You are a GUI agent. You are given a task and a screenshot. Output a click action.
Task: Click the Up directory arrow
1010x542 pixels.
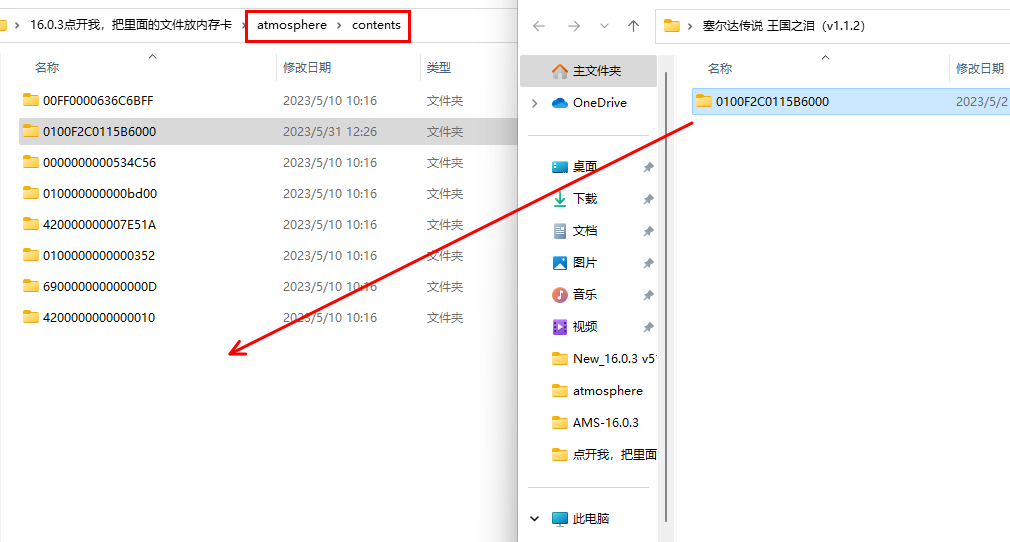(633, 26)
